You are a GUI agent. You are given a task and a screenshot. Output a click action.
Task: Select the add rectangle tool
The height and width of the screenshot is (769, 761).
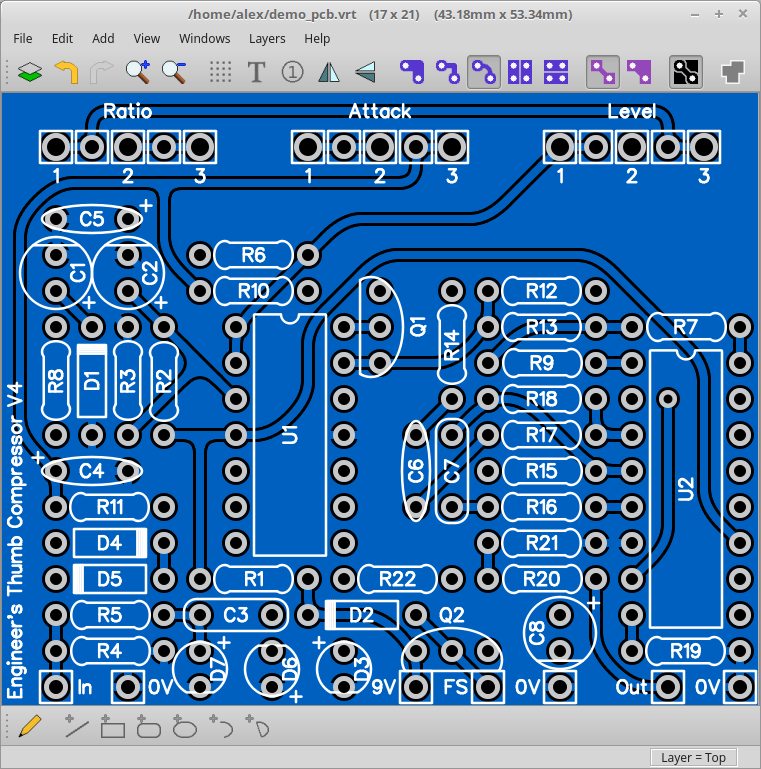click(112, 726)
